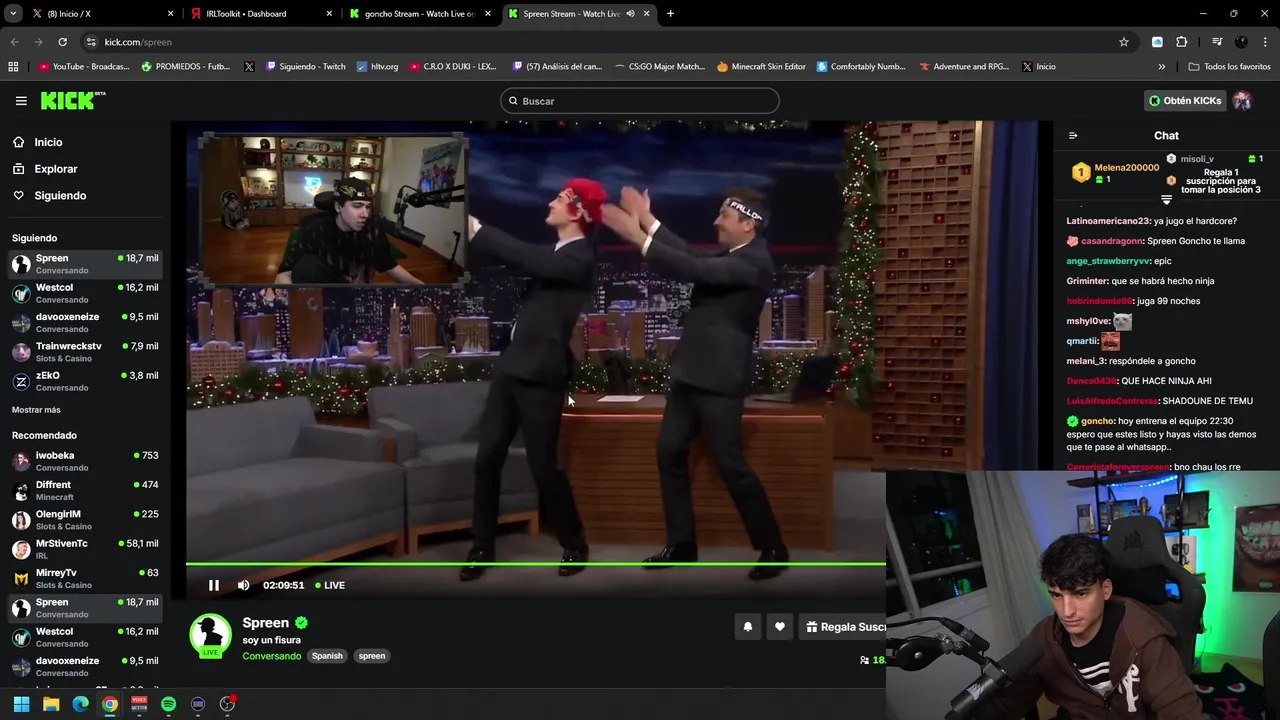Viewport: 1280px width, 720px height.
Task: Seek on the green video progress bar
Action: [535, 564]
